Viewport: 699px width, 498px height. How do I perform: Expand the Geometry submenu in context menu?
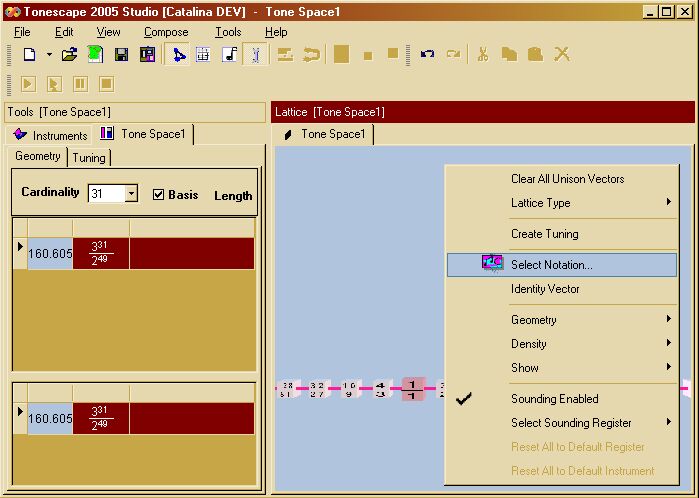562,320
